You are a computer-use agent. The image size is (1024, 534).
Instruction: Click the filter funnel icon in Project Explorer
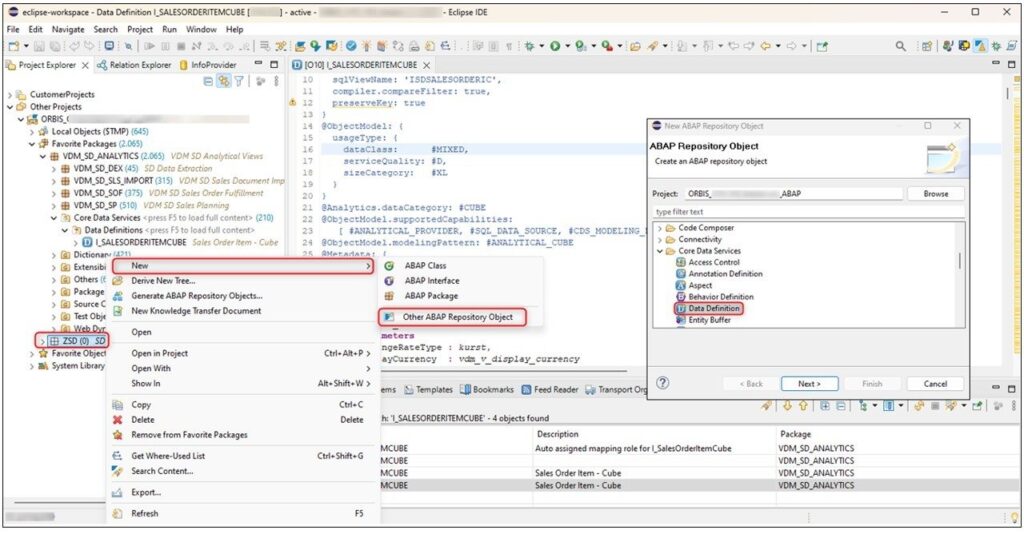[x=239, y=81]
